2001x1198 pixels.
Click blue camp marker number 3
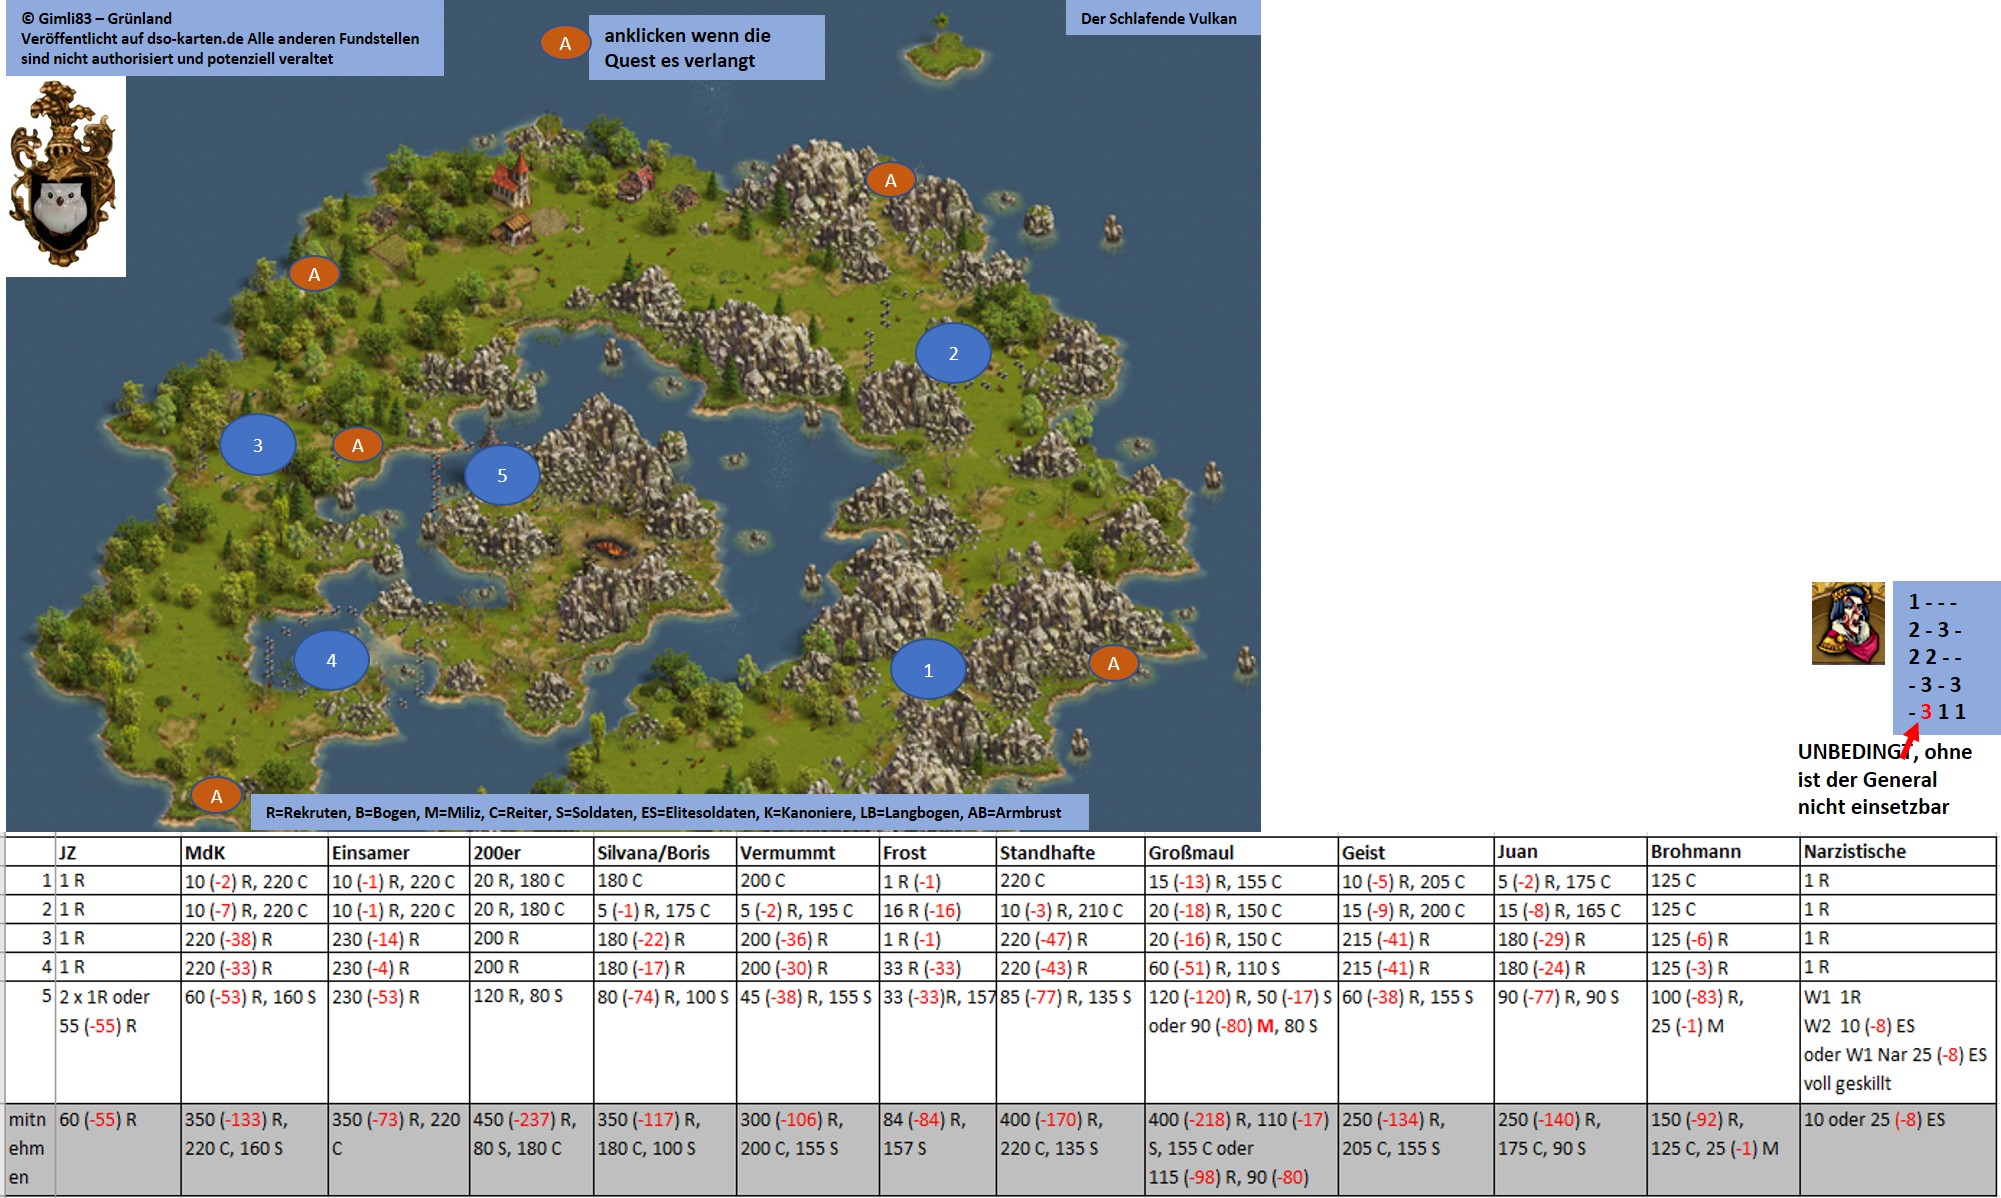pos(258,445)
